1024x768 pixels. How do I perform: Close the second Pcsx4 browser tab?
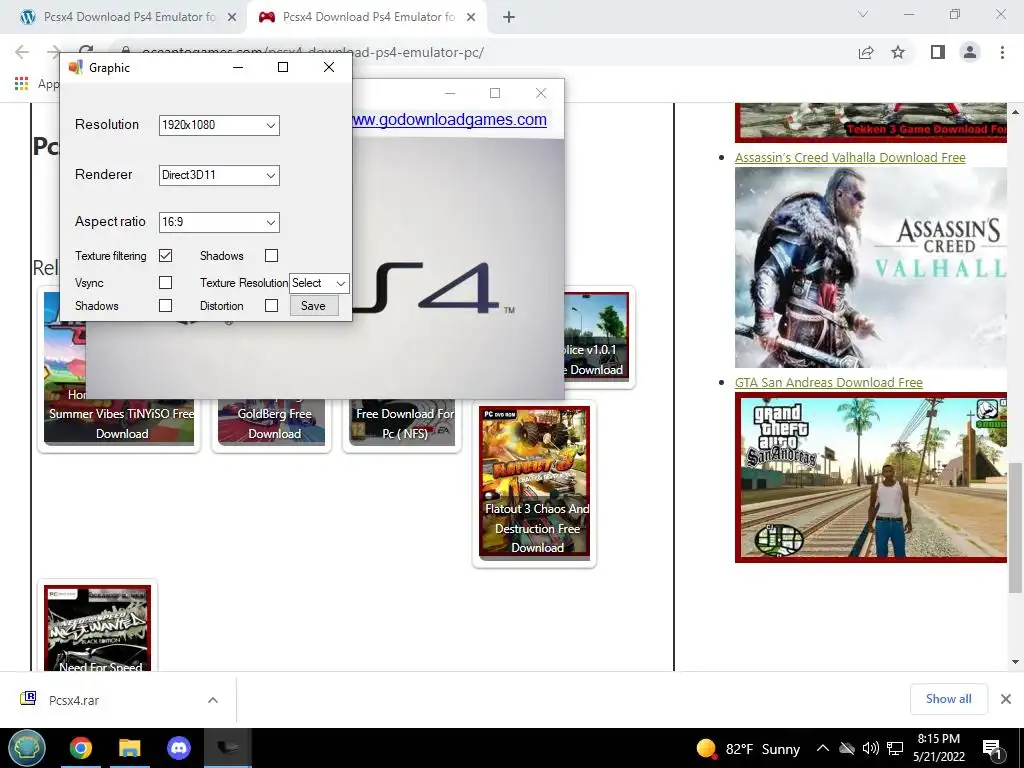(471, 18)
